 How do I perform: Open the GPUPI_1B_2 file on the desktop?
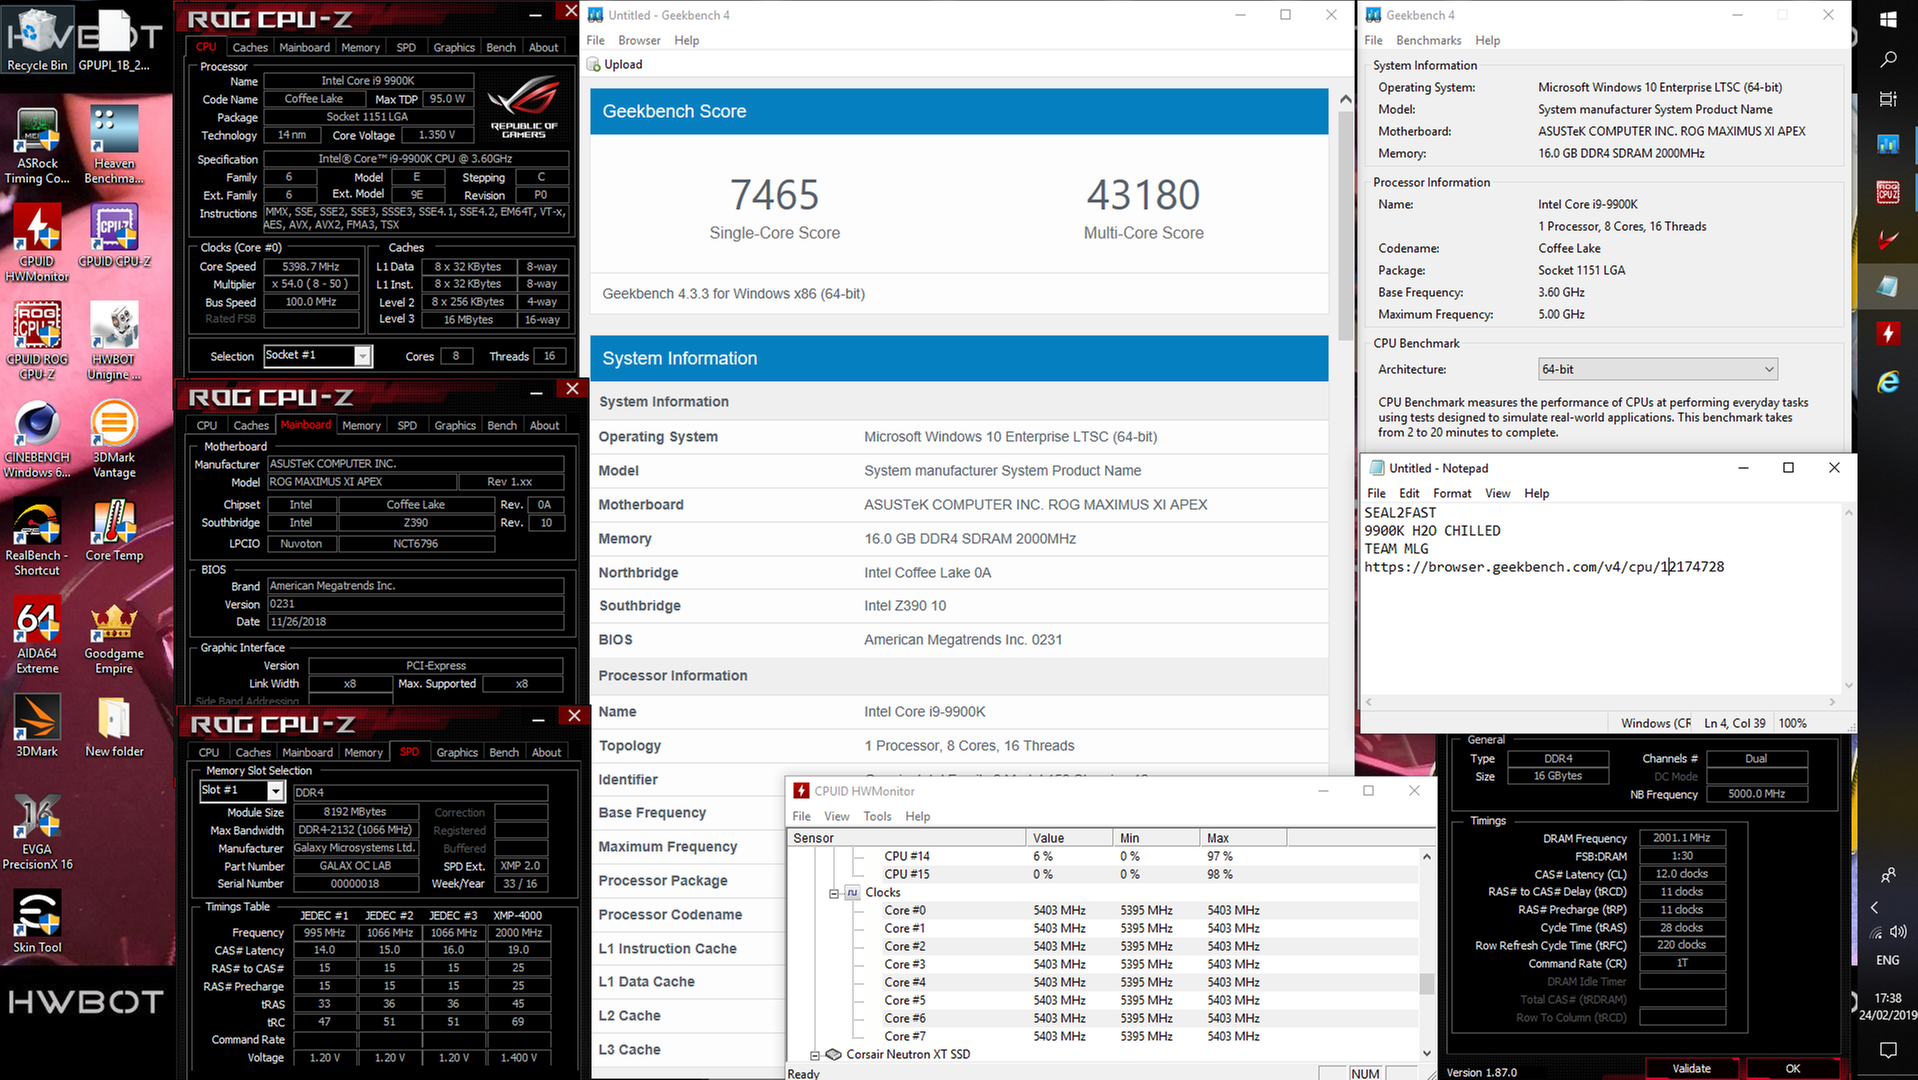[x=114, y=40]
